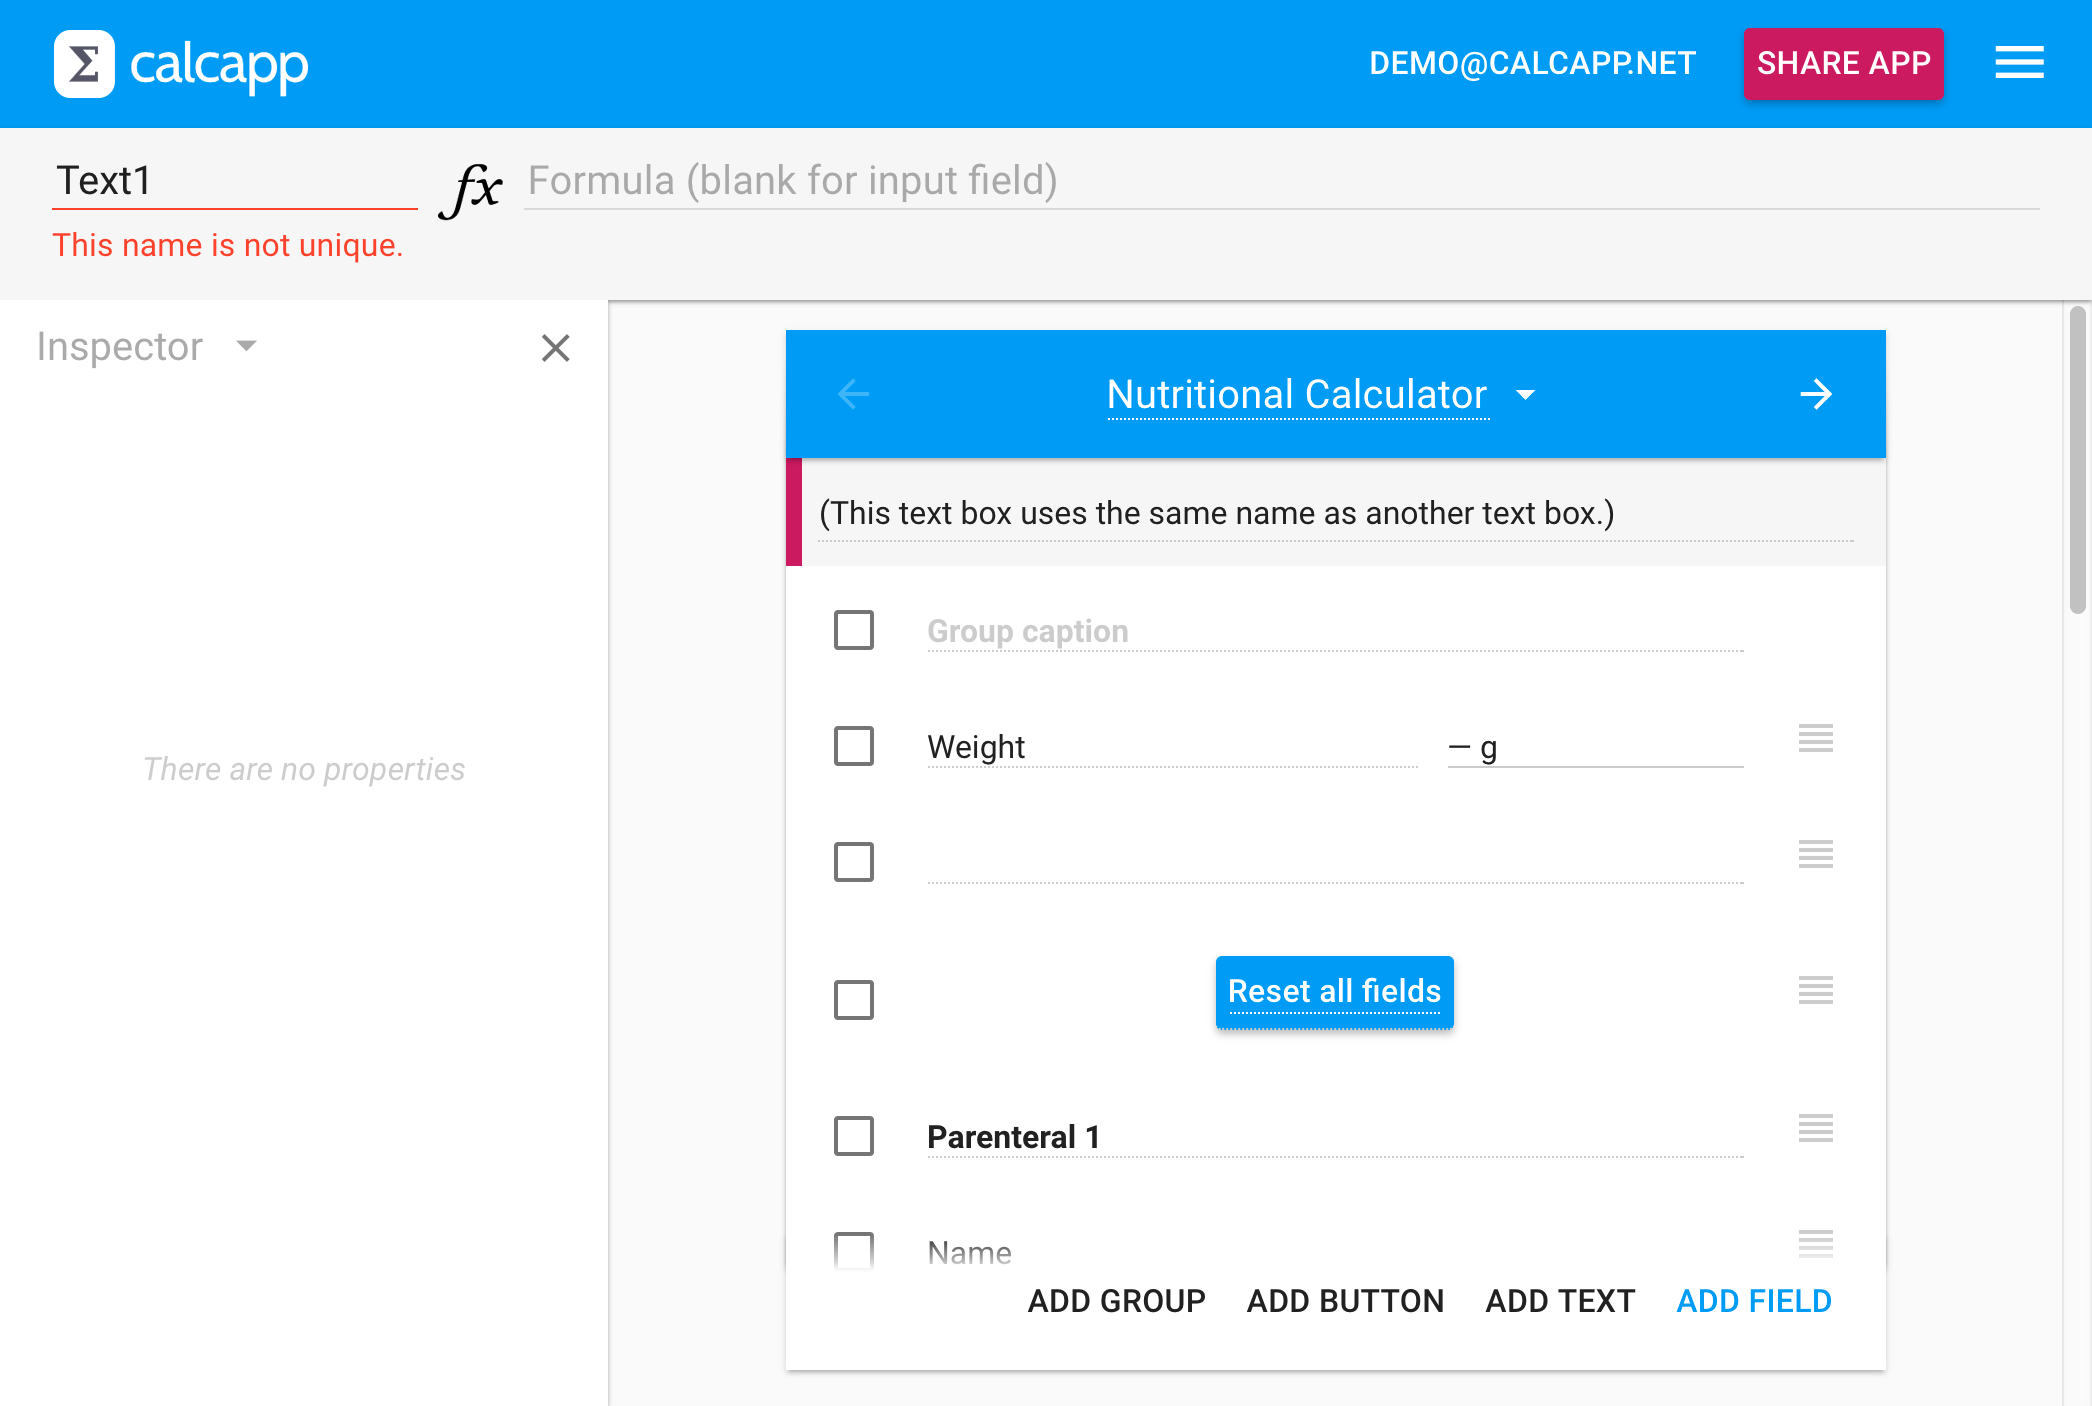The height and width of the screenshot is (1406, 2092).
Task: Click the Weight label field
Action: [x=1172, y=747]
